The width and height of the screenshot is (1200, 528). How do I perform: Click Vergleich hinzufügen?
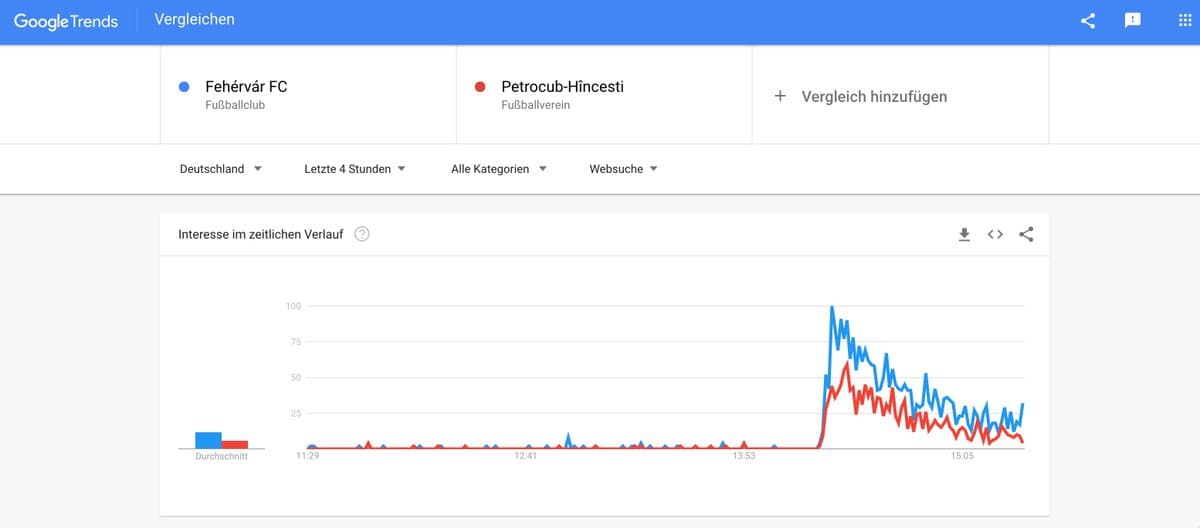874,96
